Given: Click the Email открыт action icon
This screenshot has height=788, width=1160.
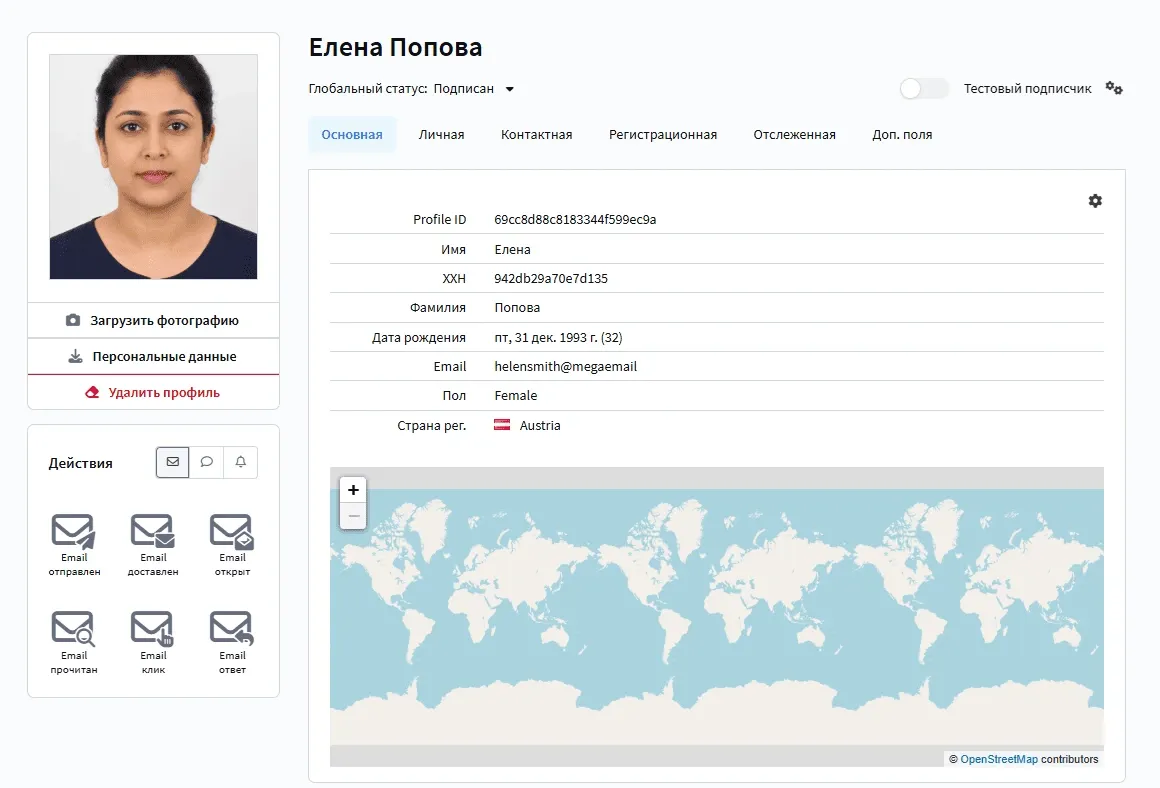Looking at the screenshot, I should click(x=232, y=531).
